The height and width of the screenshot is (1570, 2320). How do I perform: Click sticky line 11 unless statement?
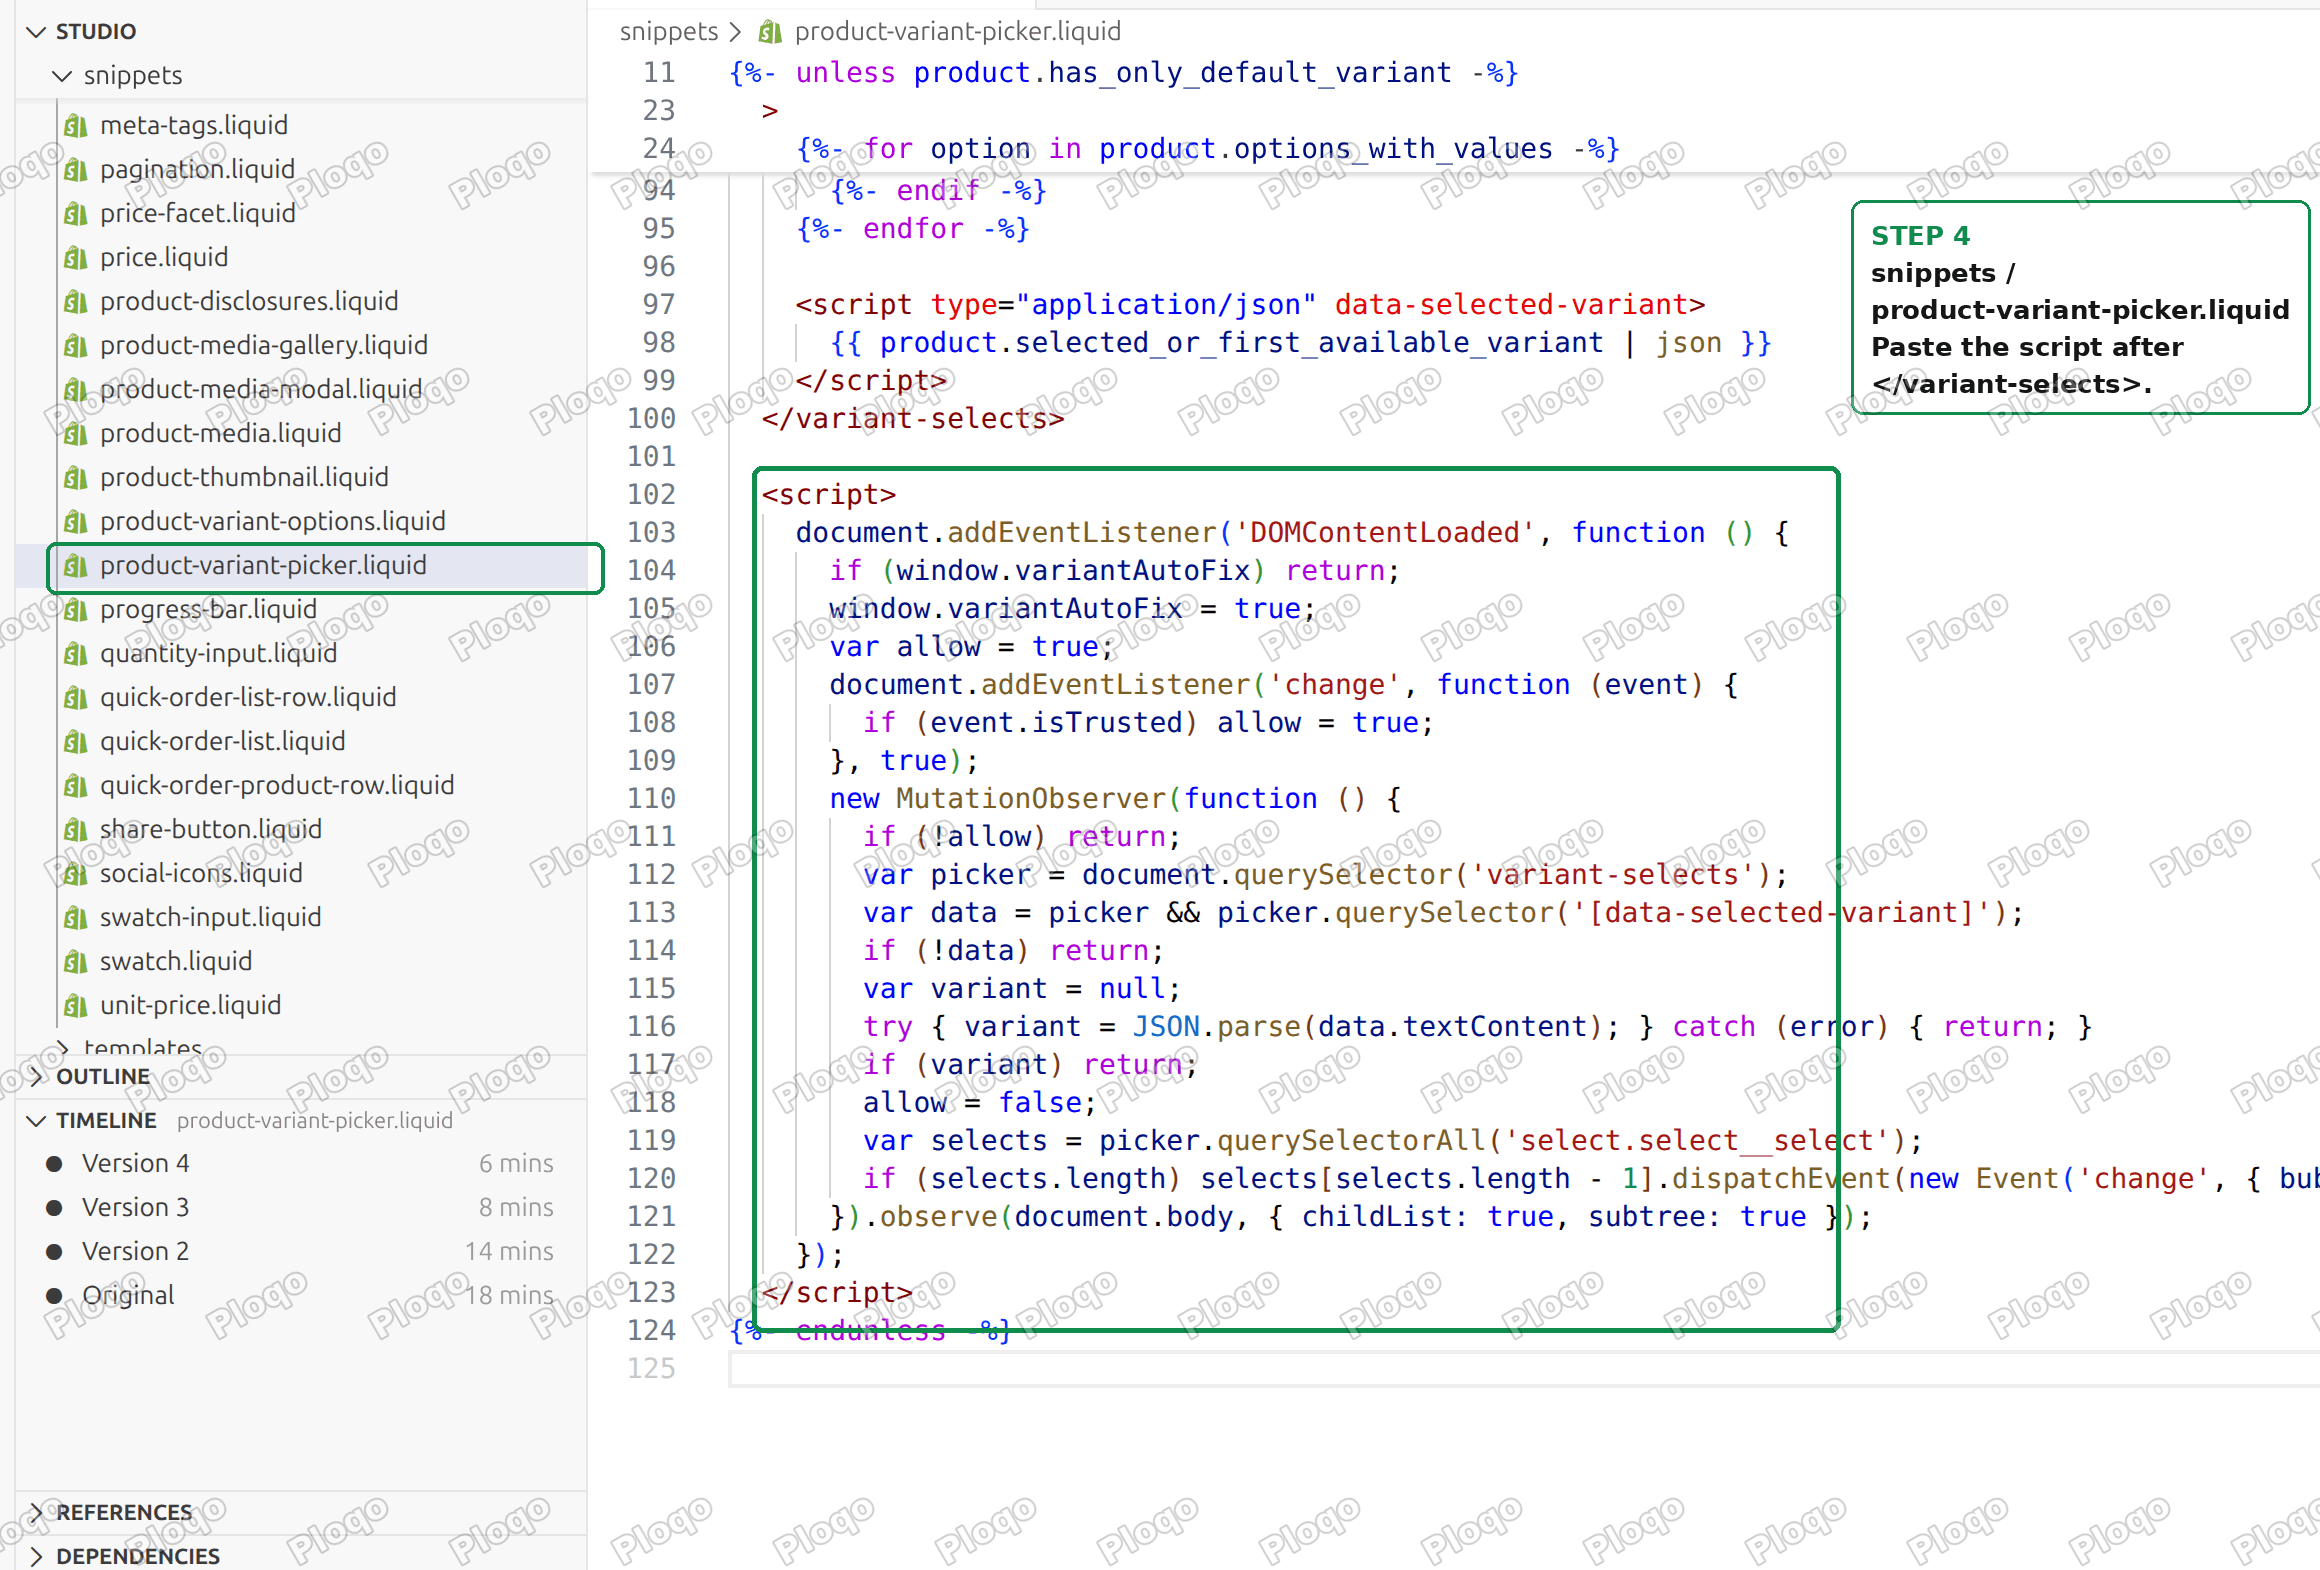point(1124,73)
